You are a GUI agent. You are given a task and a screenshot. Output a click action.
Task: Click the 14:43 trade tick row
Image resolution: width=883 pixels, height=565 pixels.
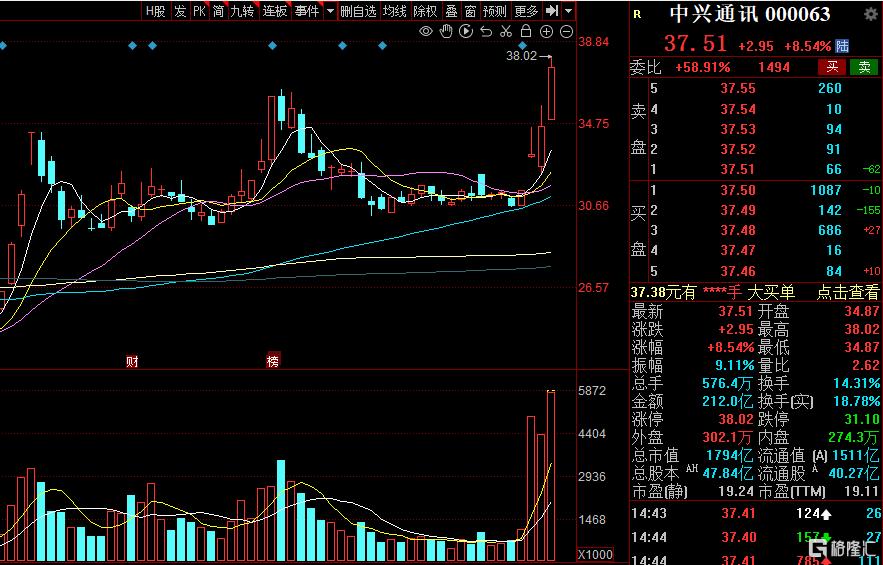pos(756,513)
